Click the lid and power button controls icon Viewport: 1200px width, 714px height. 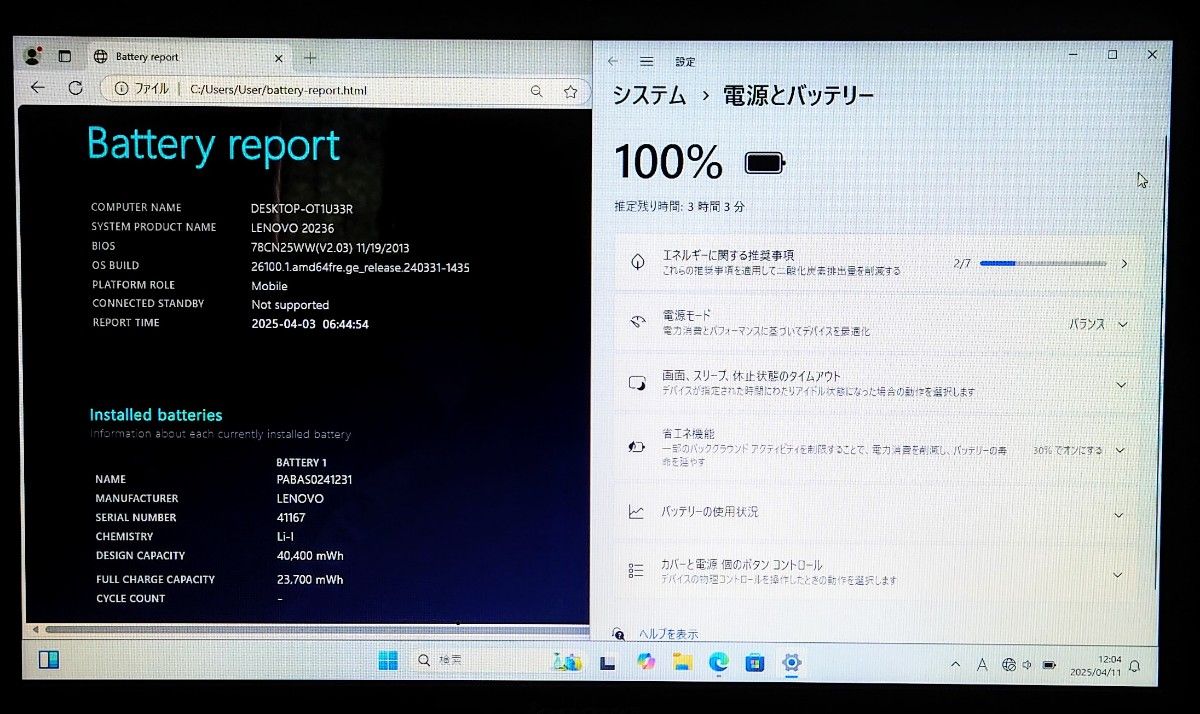(x=636, y=571)
